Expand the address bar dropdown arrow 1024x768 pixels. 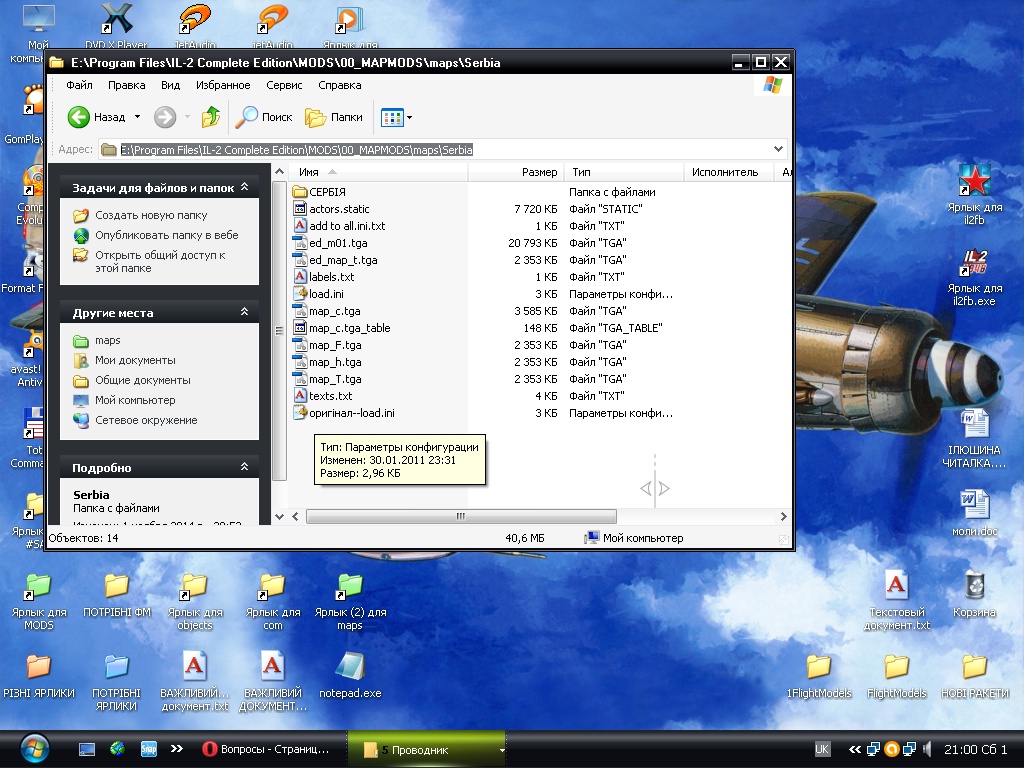(780, 149)
